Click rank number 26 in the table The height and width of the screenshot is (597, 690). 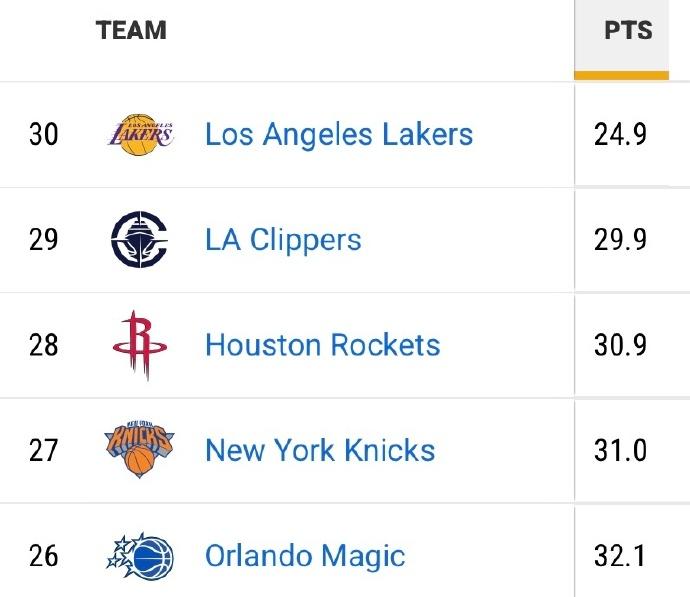(x=43, y=555)
